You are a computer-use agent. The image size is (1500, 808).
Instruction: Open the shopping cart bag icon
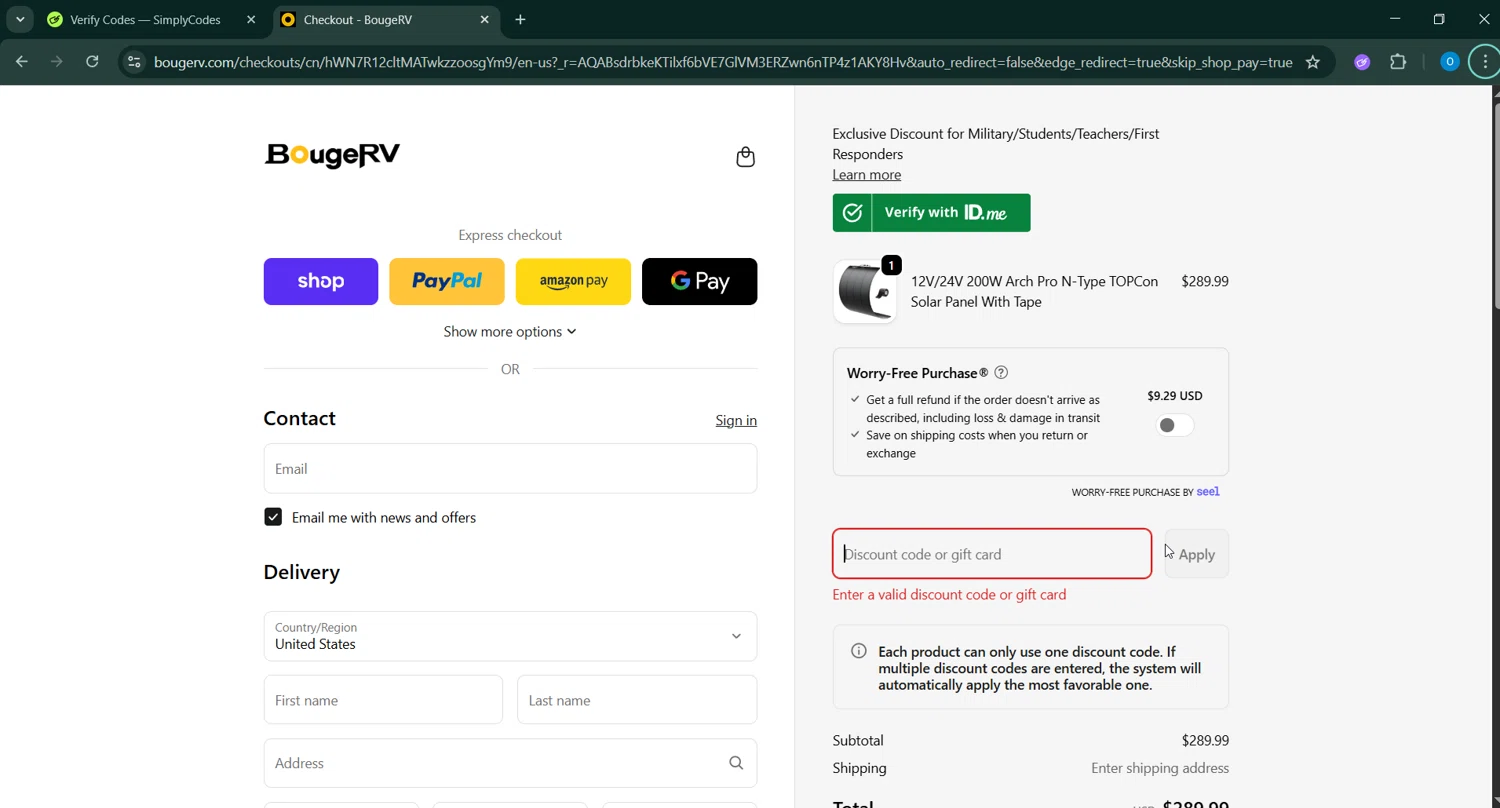pos(745,157)
